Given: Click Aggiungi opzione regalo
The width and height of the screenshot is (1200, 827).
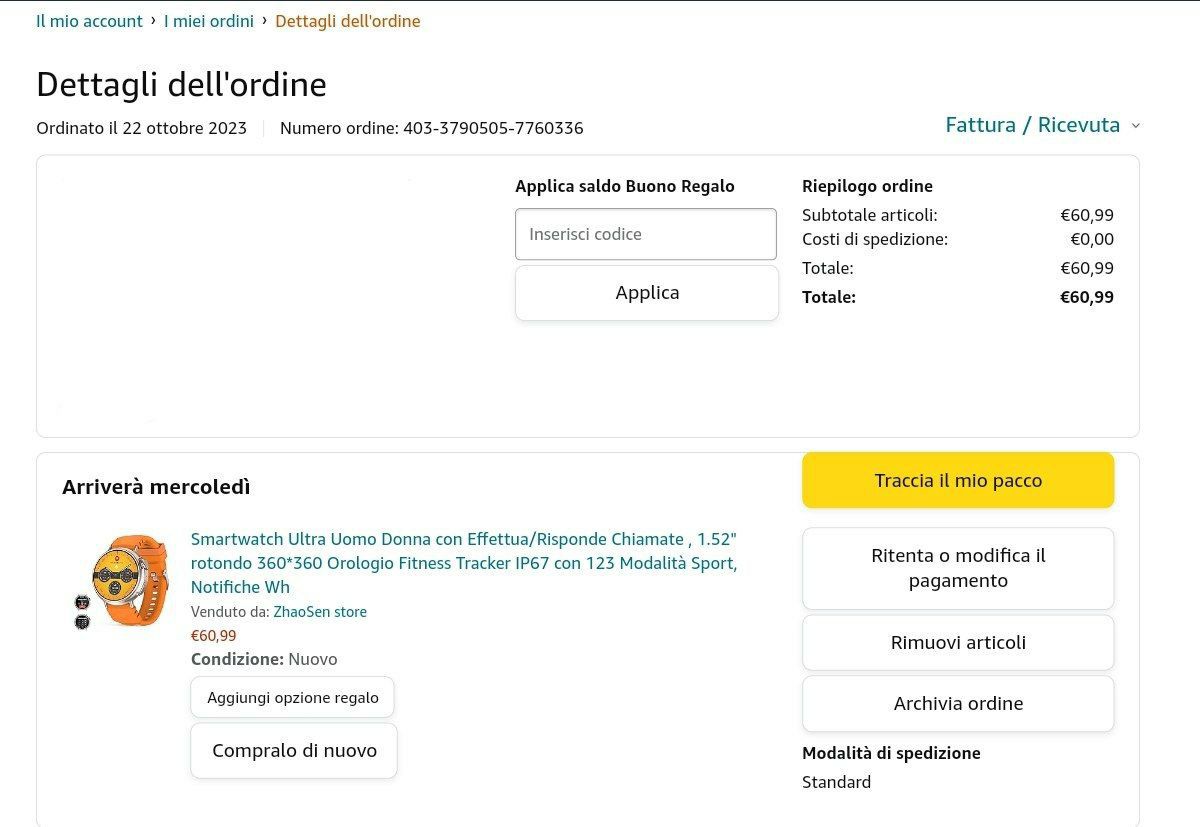Looking at the screenshot, I should pyautogui.click(x=292, y=697).
